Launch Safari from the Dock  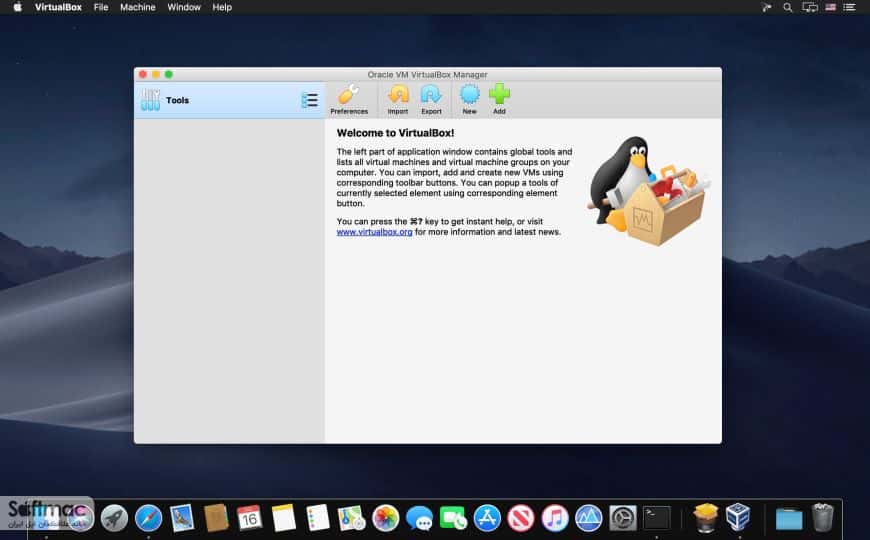click(x=148, y=518)
